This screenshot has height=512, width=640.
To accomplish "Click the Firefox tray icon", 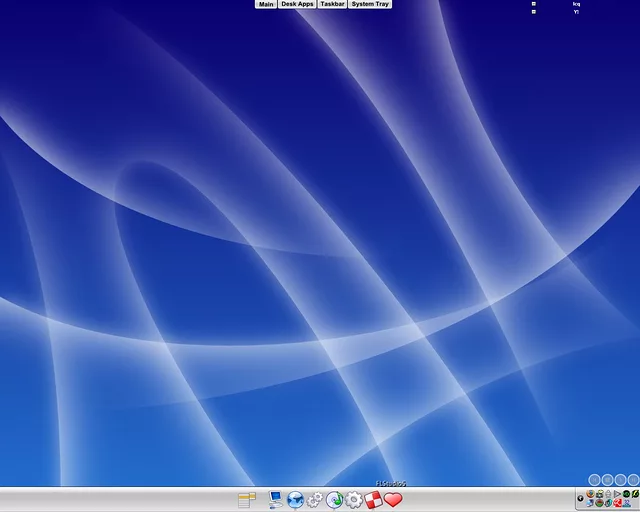I will [x=590, y=494].
